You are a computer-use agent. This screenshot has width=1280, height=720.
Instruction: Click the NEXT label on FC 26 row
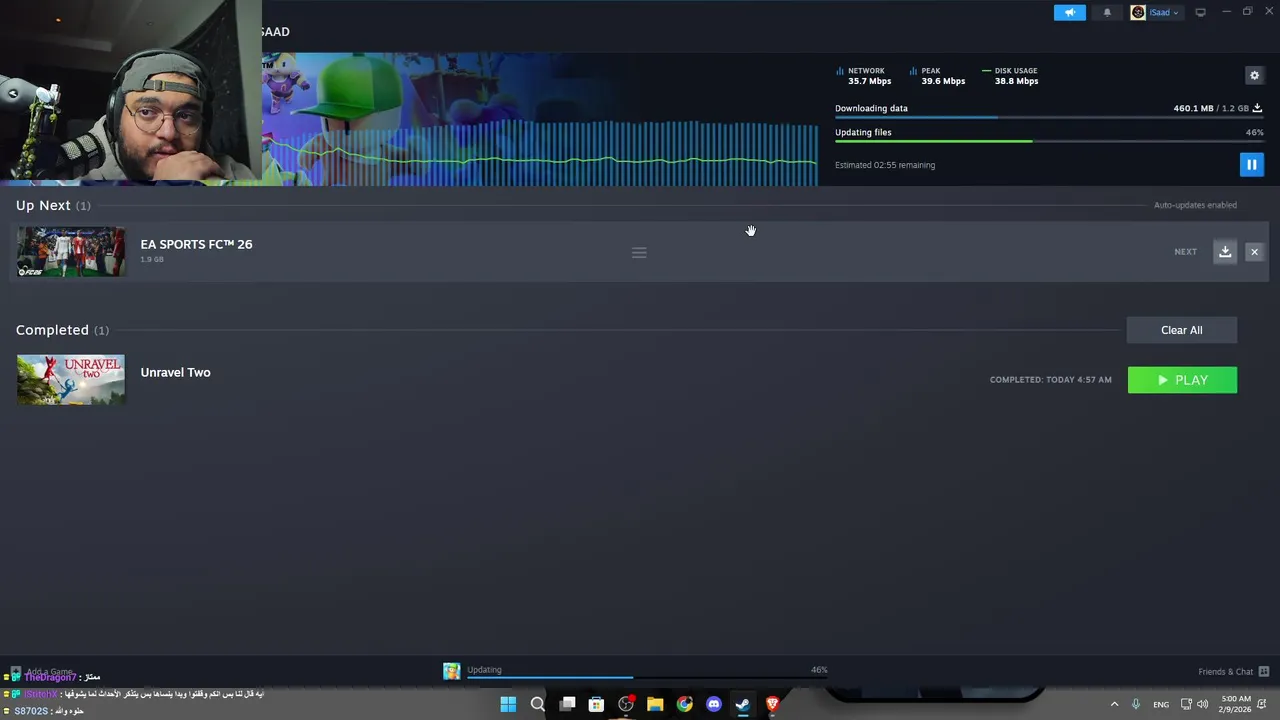1185,252
